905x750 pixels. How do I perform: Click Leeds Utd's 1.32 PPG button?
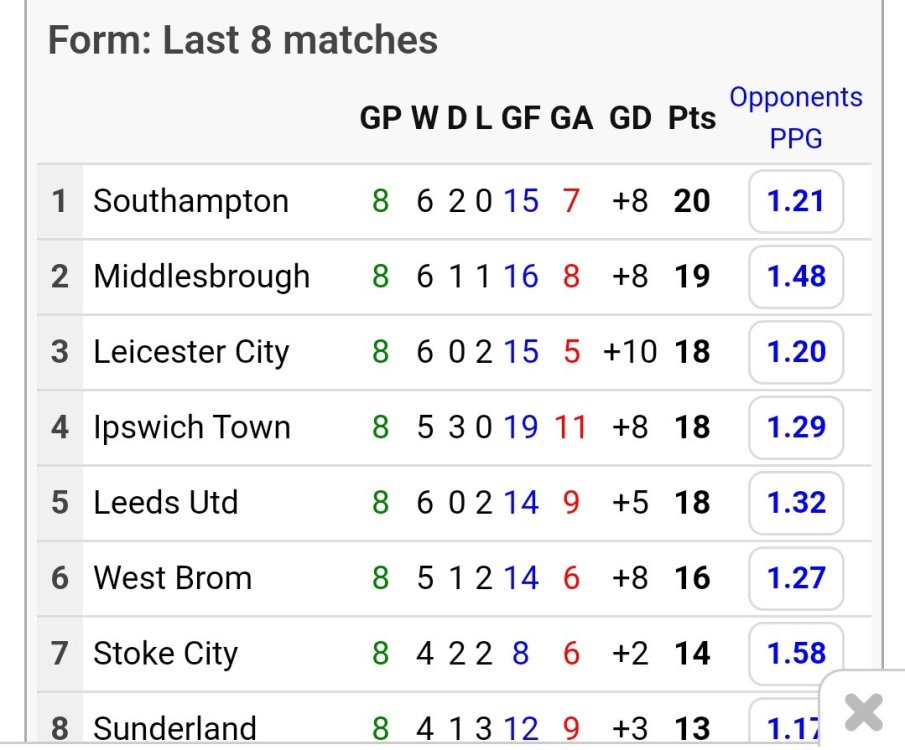point(795,503)
